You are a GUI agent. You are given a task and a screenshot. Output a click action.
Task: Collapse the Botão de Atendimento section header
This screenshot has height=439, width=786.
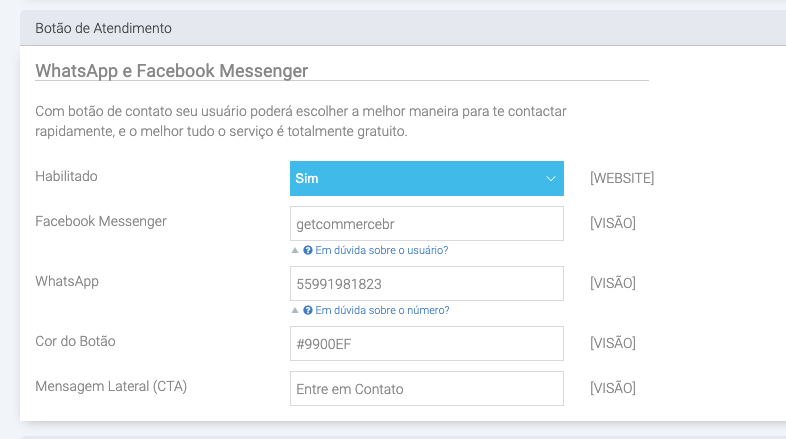[x=104, y=28]
